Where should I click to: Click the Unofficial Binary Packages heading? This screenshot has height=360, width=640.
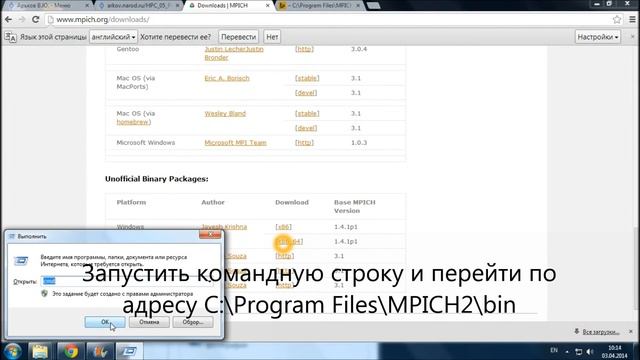tap(157, 179)
